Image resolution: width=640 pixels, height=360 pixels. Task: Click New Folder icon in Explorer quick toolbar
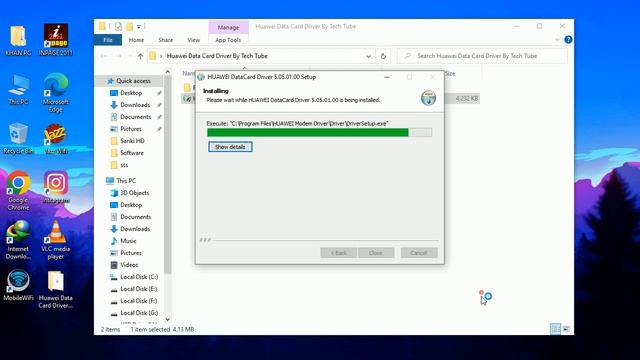coord(129,27)
